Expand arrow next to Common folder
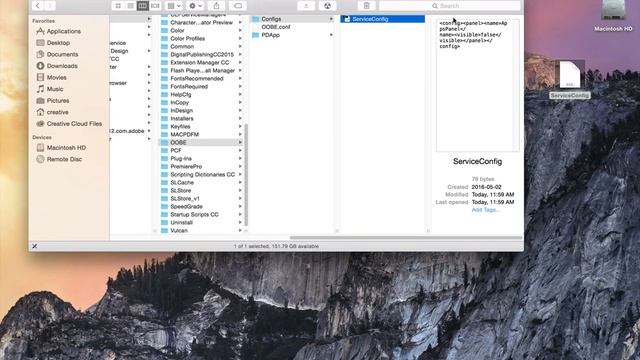This screenshot has height=360, width=640. pos(240,47)
